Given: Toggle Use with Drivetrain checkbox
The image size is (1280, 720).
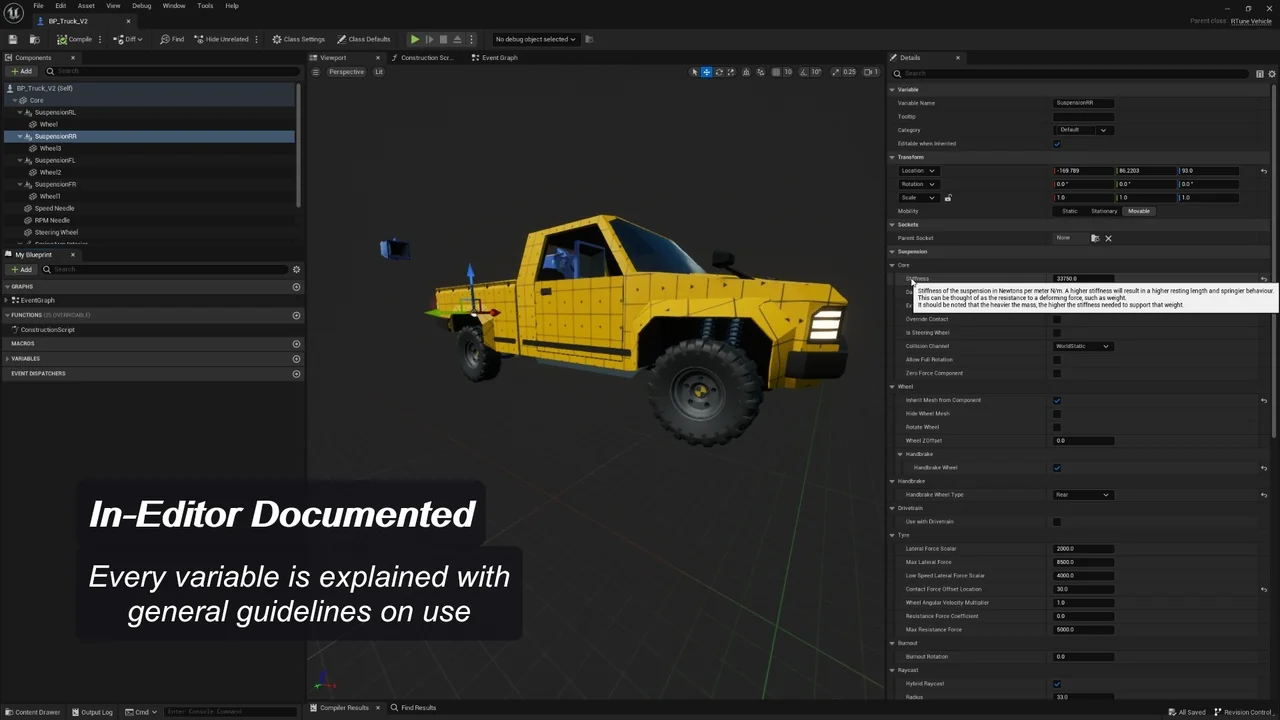Looking at the screenshot, I should click(x=1057, y=522).
